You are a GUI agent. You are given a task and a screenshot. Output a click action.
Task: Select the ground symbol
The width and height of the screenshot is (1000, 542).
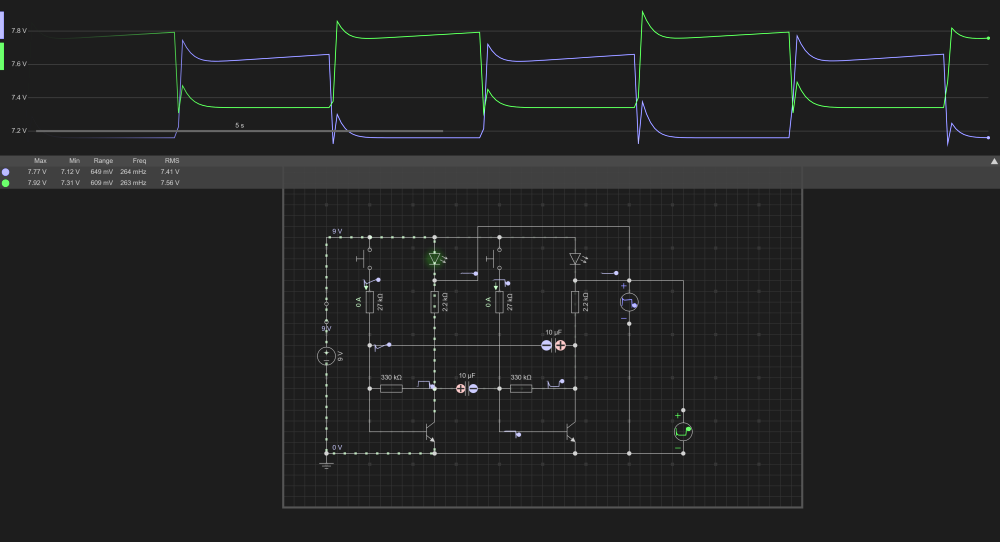pyautogui.click(x=325, y=463)
